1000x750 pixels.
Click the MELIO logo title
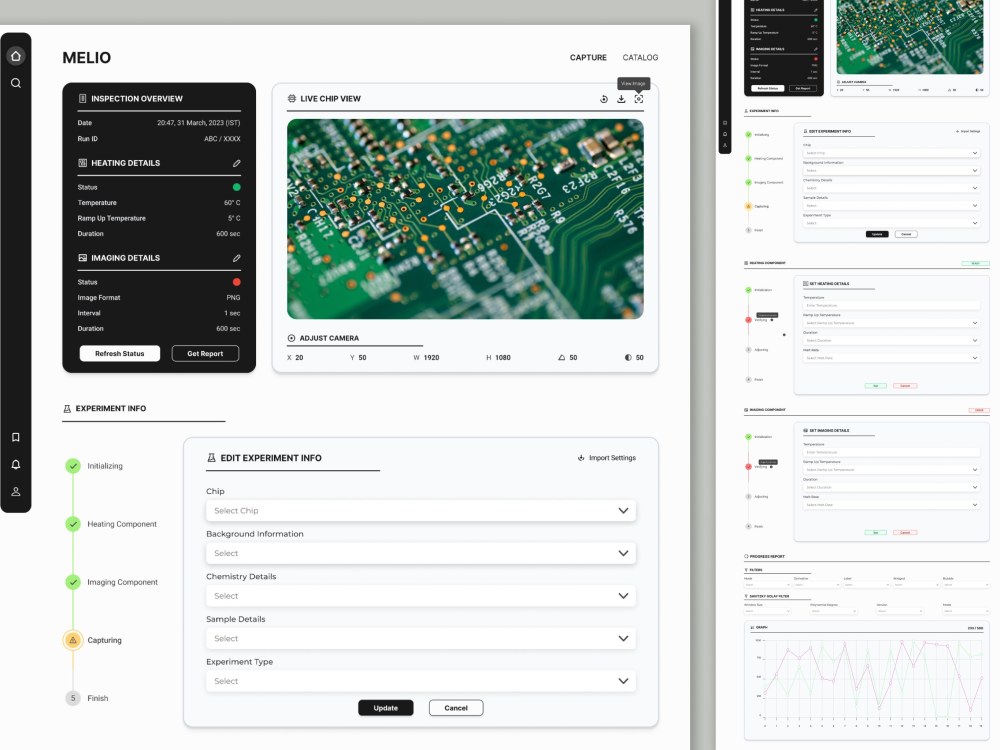point(87,58)
